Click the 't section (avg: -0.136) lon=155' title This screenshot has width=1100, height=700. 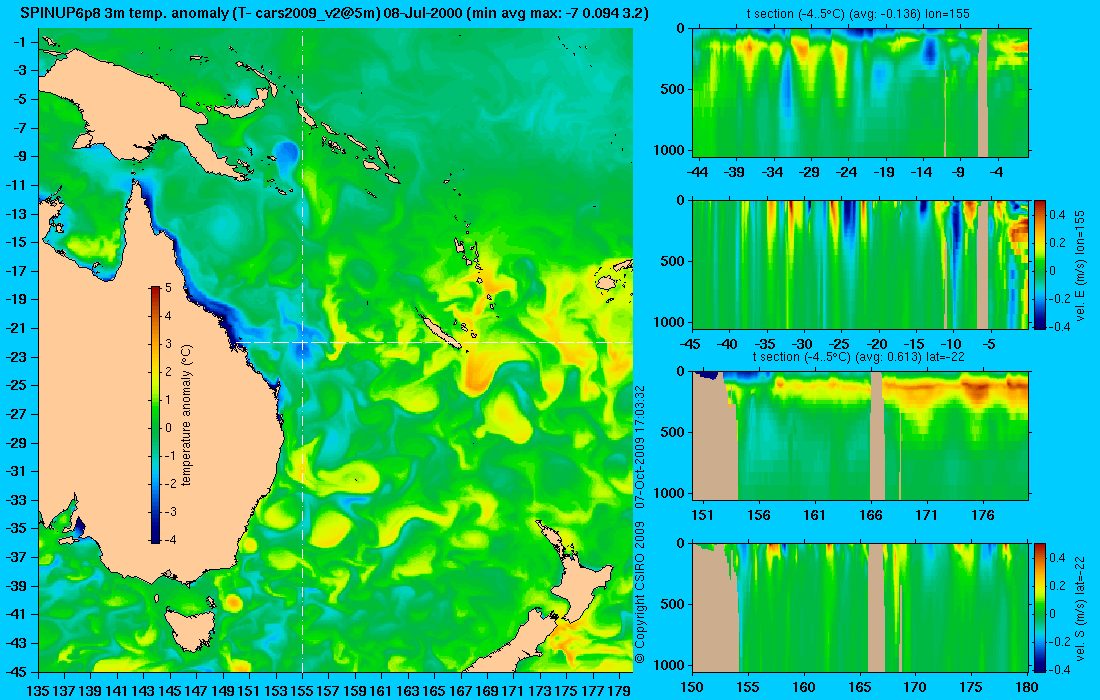tap(858, 13)
